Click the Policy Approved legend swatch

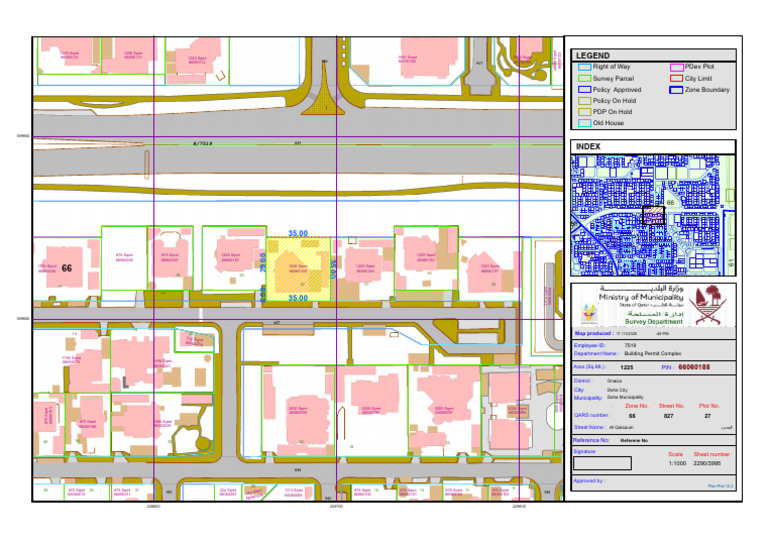click(584, 90)
